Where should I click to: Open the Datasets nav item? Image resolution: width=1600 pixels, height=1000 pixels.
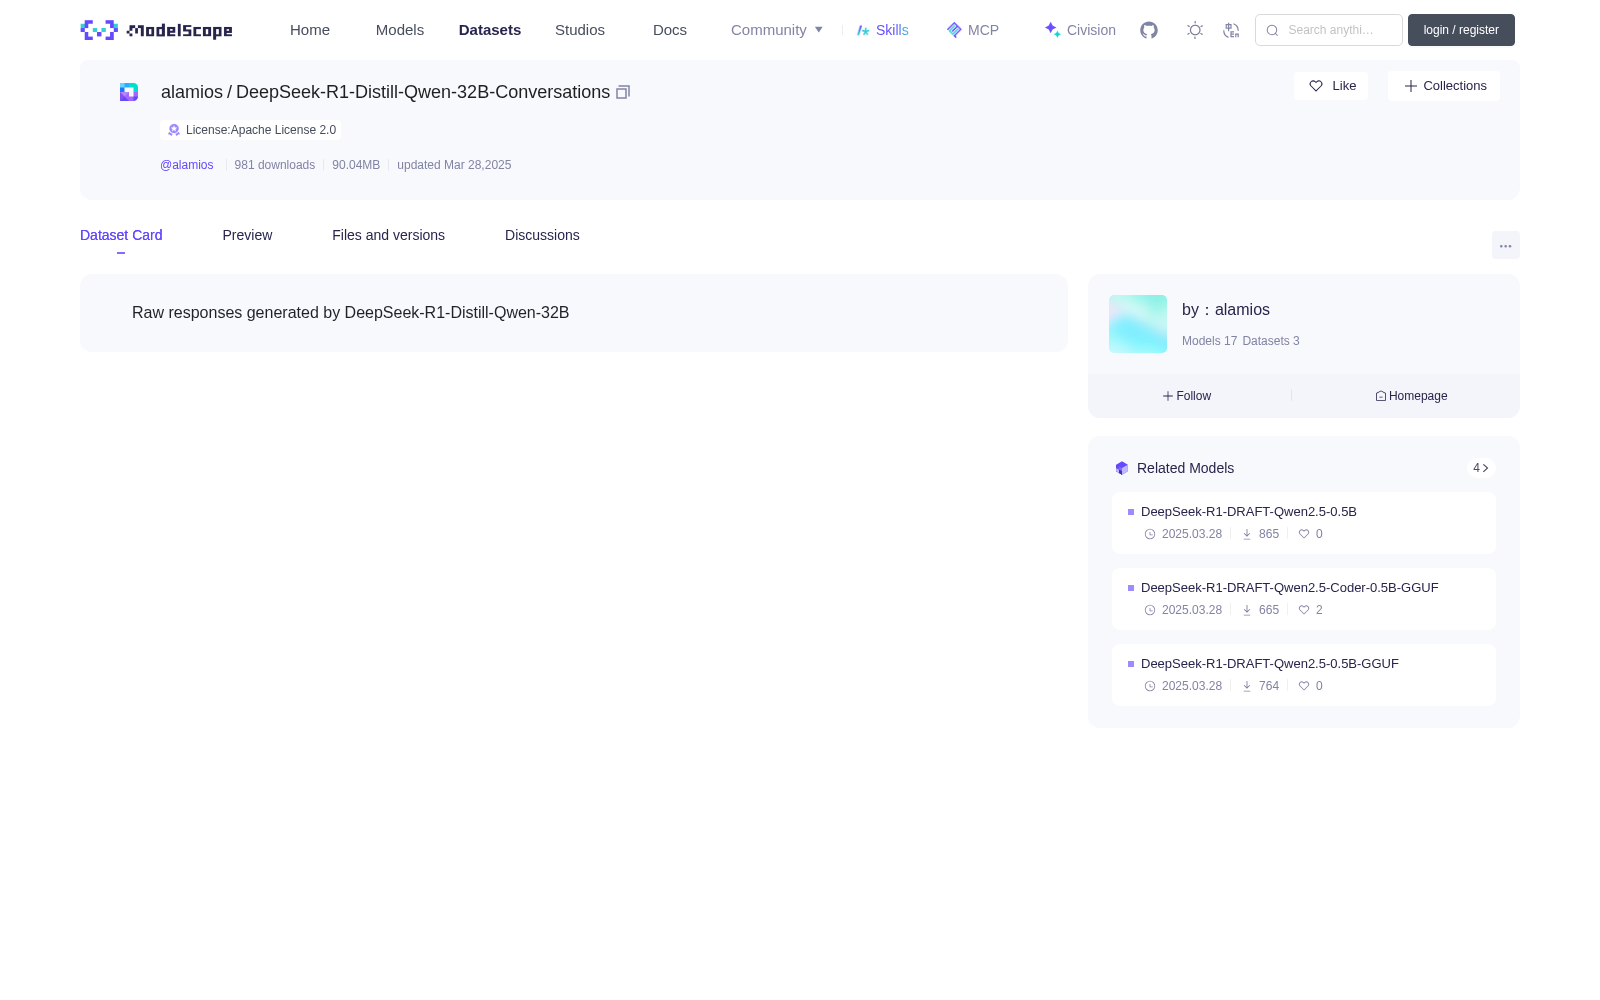[x=490, y=30]
